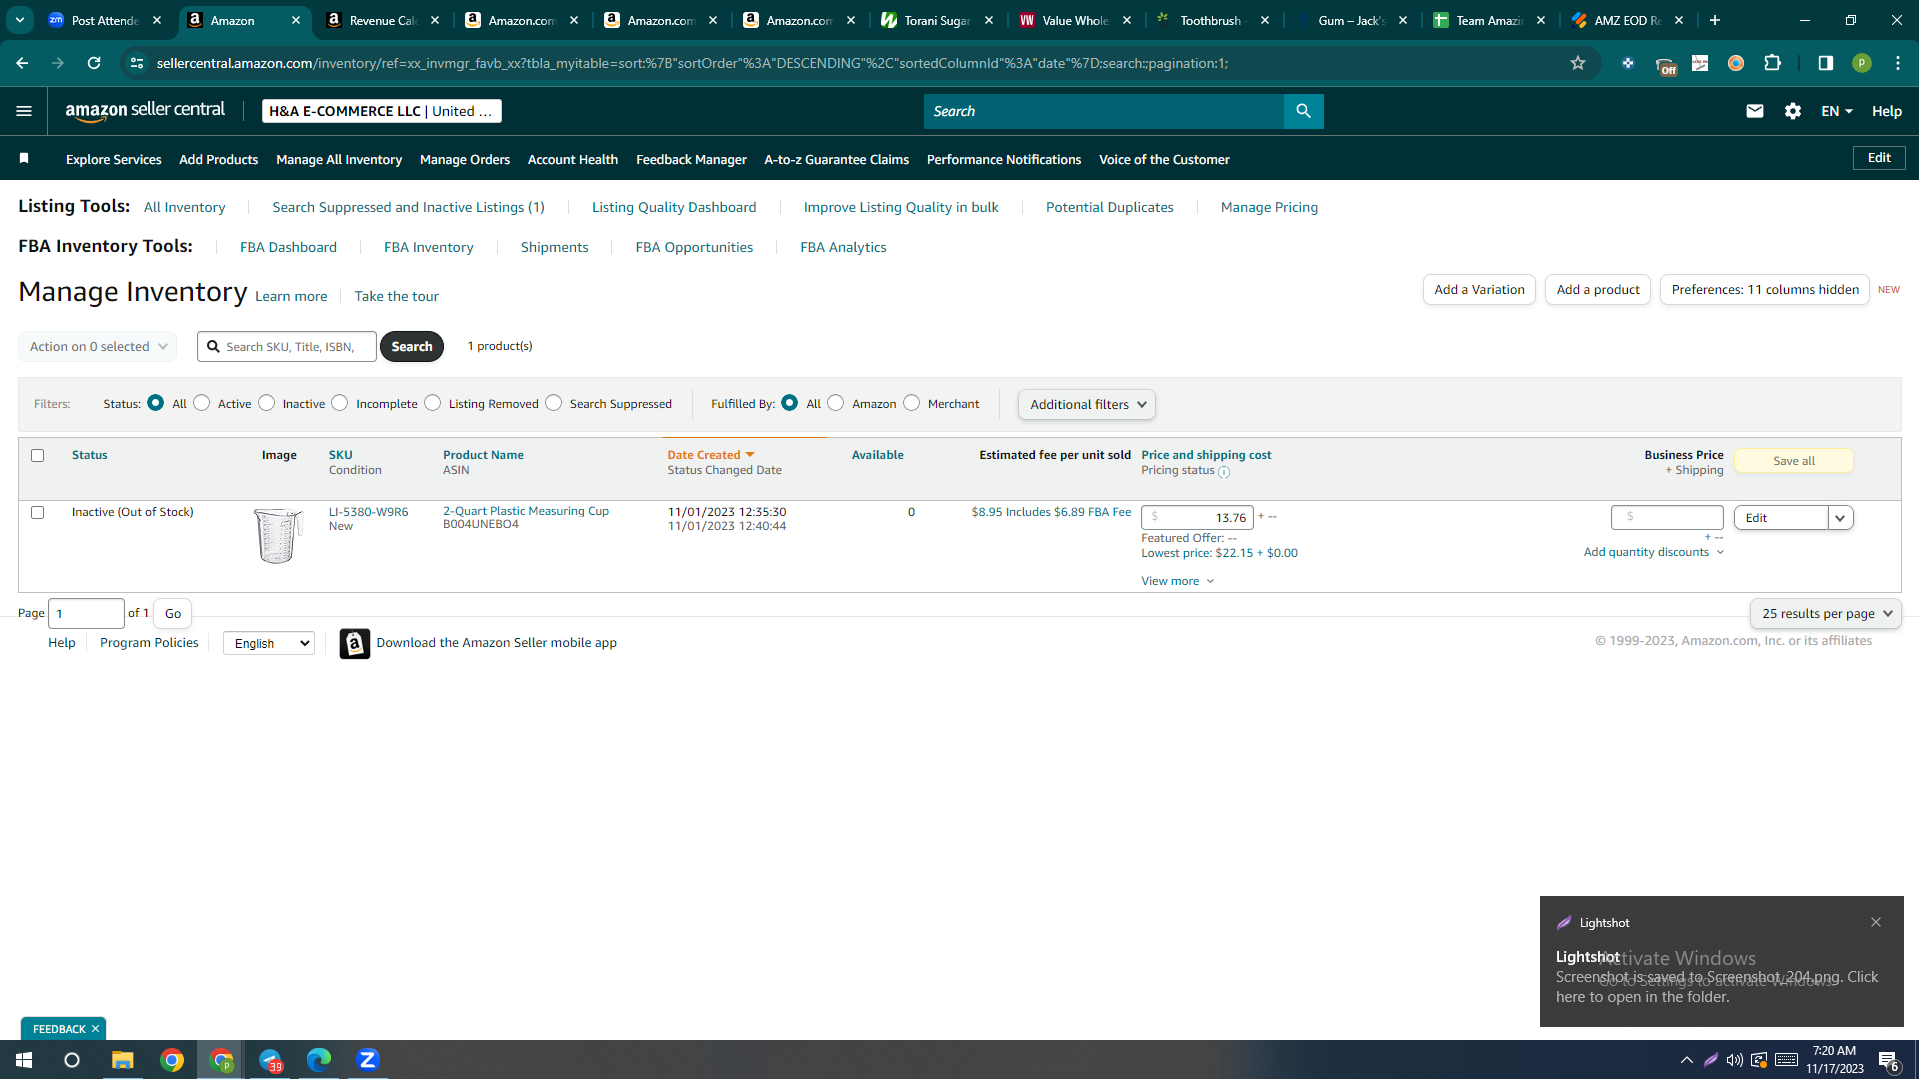Open a new browser tab
Viewport: 1919px width, 1079px height.
1715,20
